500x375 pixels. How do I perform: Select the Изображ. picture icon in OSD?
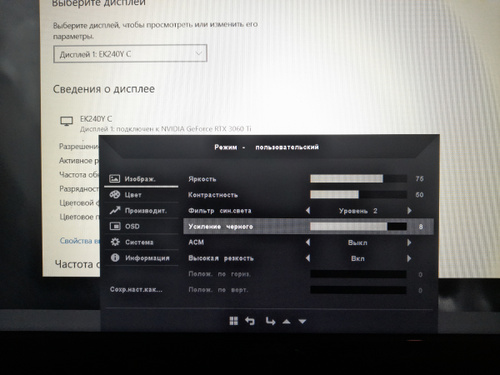(114, 179)
